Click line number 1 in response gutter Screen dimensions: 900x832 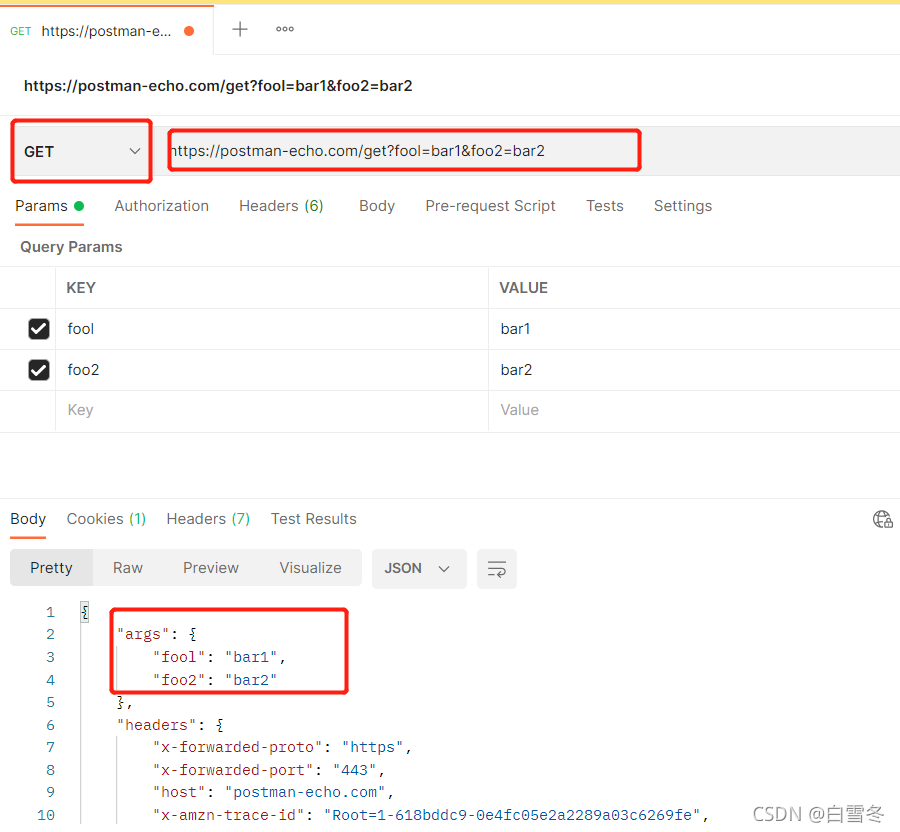51,612
